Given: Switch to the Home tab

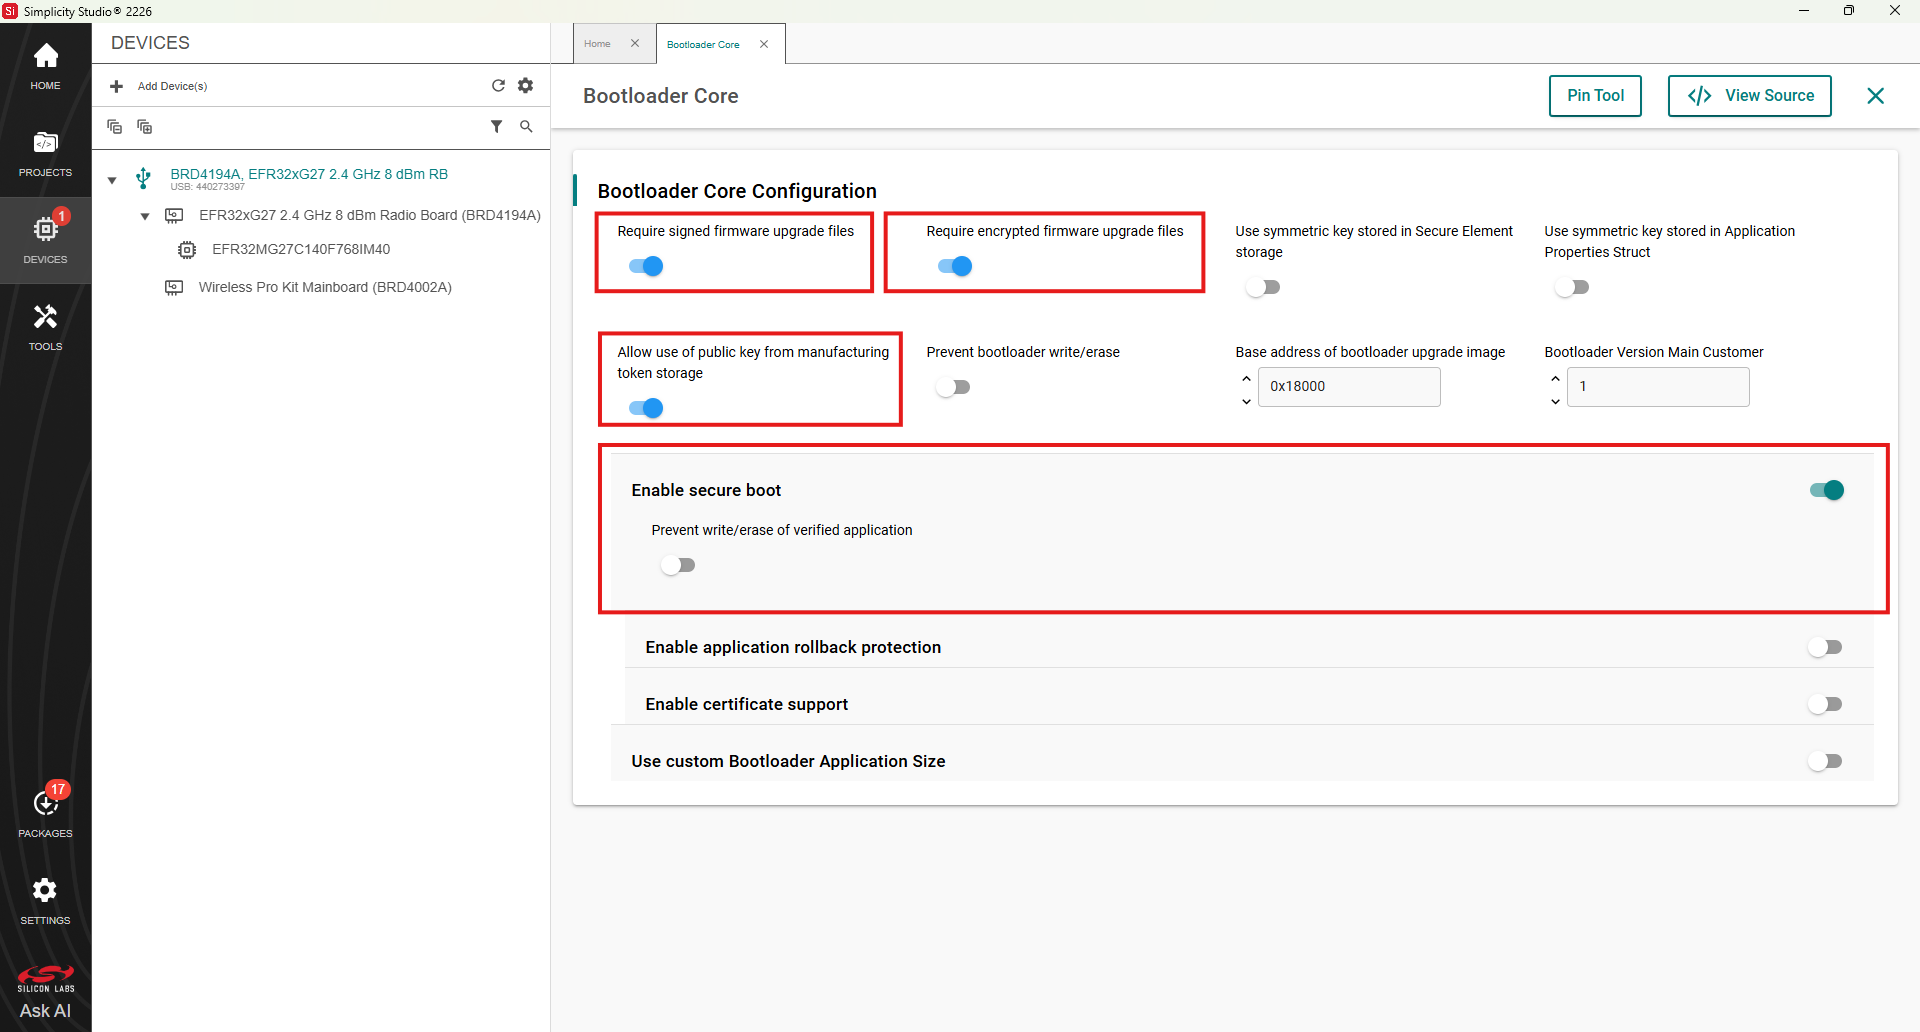Looking at the screenshot, I should click(x=598, y=44).
